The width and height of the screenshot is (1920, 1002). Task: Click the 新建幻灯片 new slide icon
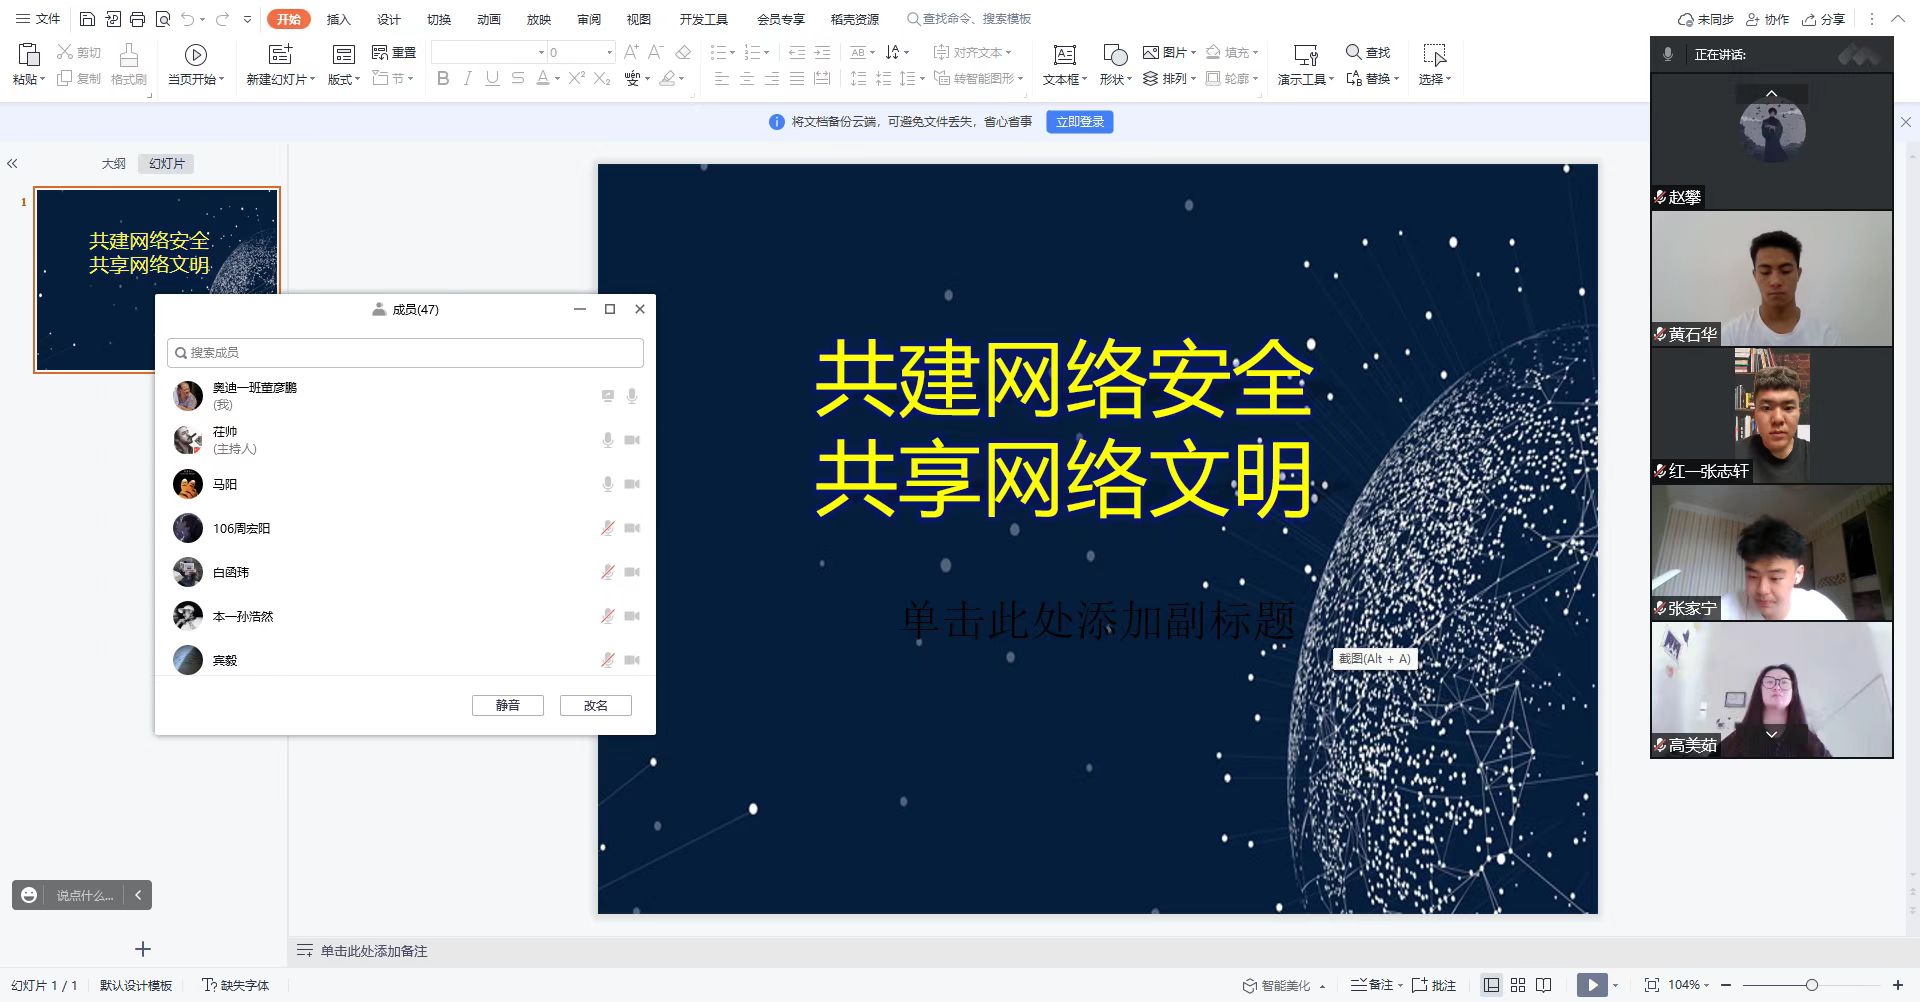coord(281,55)
